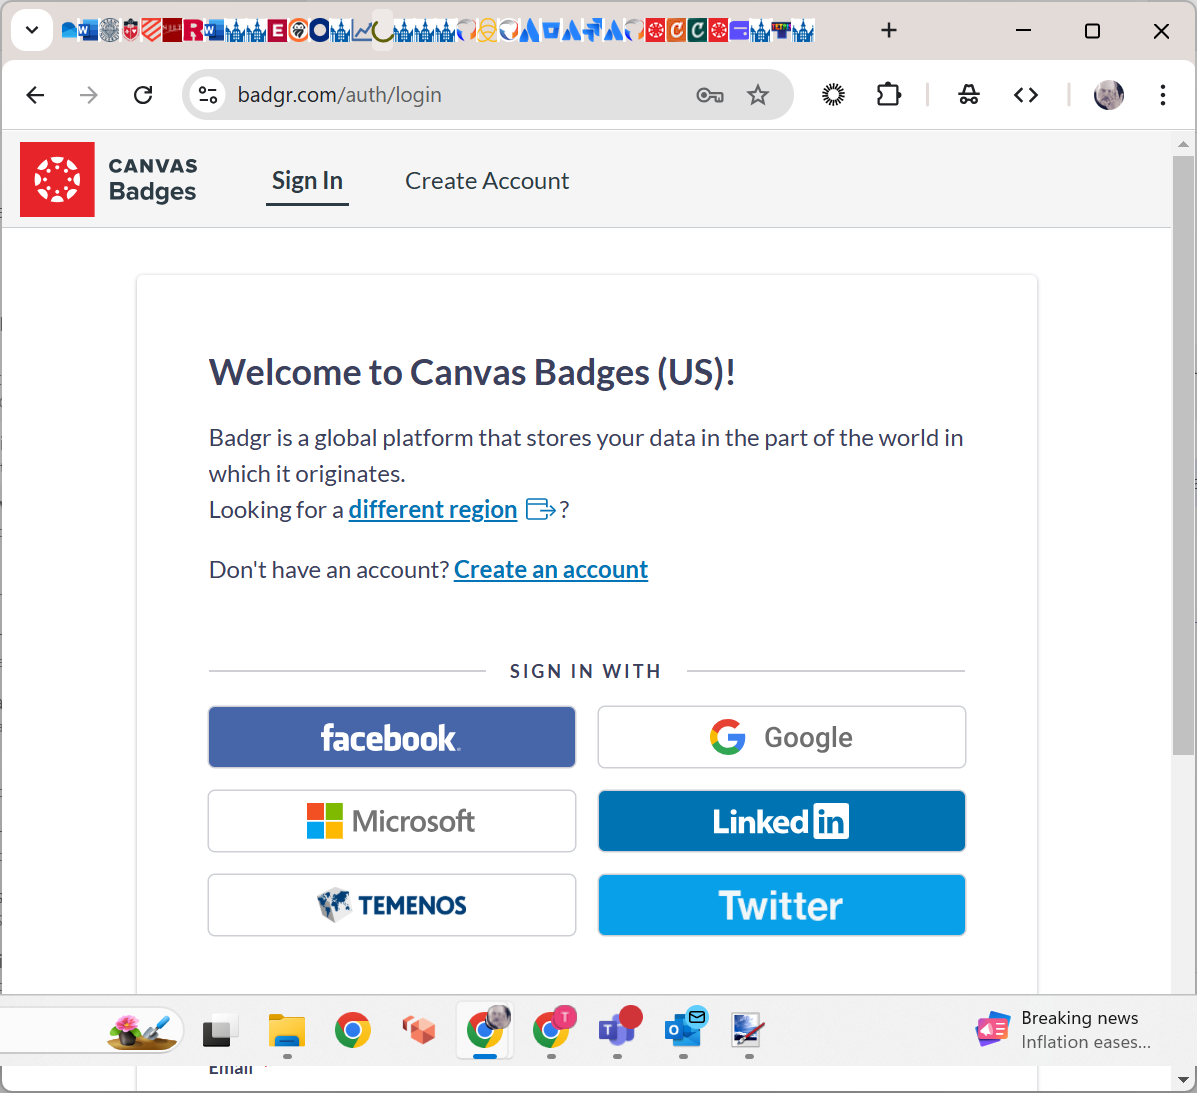Open a new browser tab
This screenshot has height=1093, width=1197.
(889, 31)
